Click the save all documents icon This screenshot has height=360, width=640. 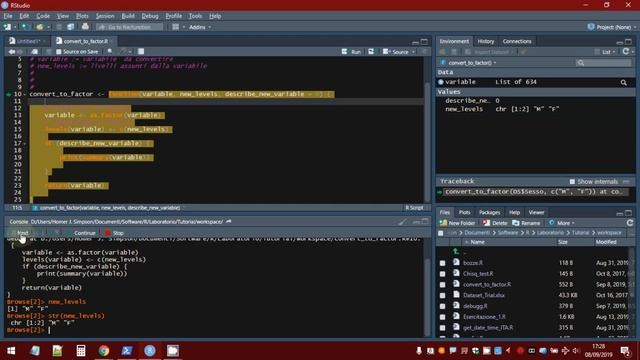tap(71, 27)
